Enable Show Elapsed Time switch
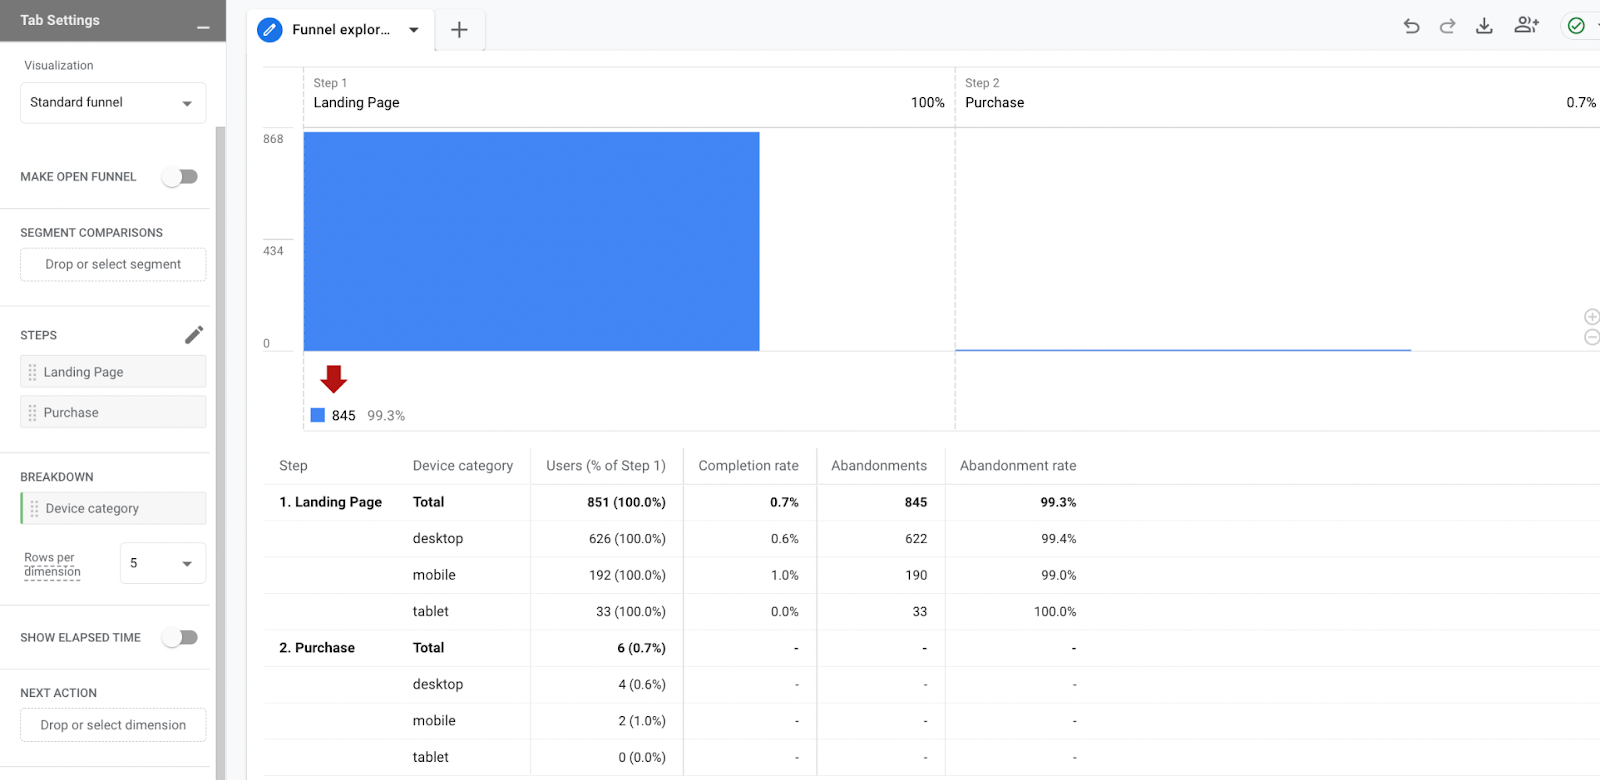 [x=181, y=638]
